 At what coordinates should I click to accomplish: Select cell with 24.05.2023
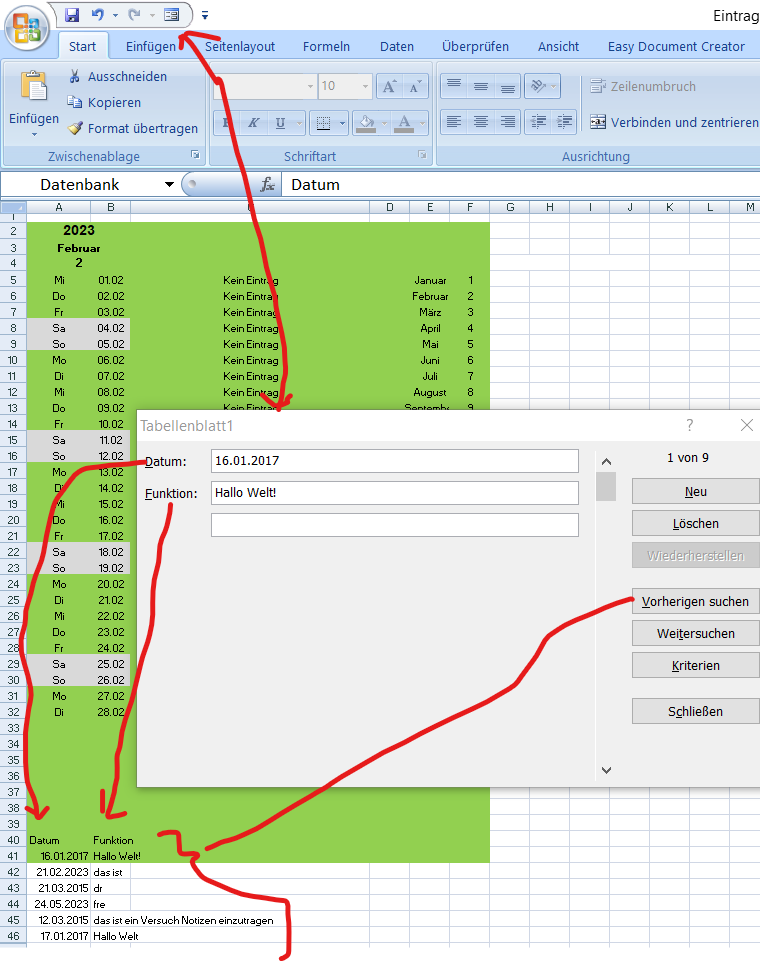pos(59,904)
